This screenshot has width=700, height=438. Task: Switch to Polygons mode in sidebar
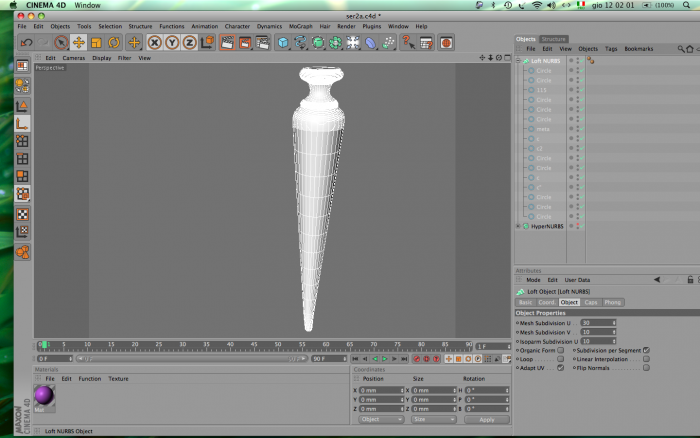[22, 176]
